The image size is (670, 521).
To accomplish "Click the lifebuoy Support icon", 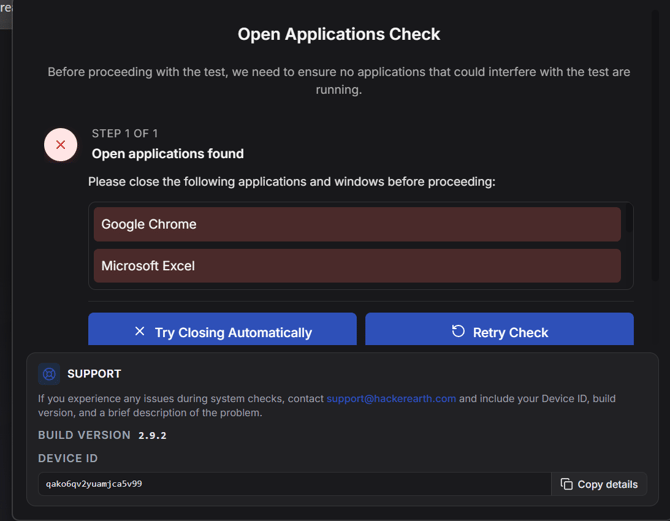I will click(49, 374).
